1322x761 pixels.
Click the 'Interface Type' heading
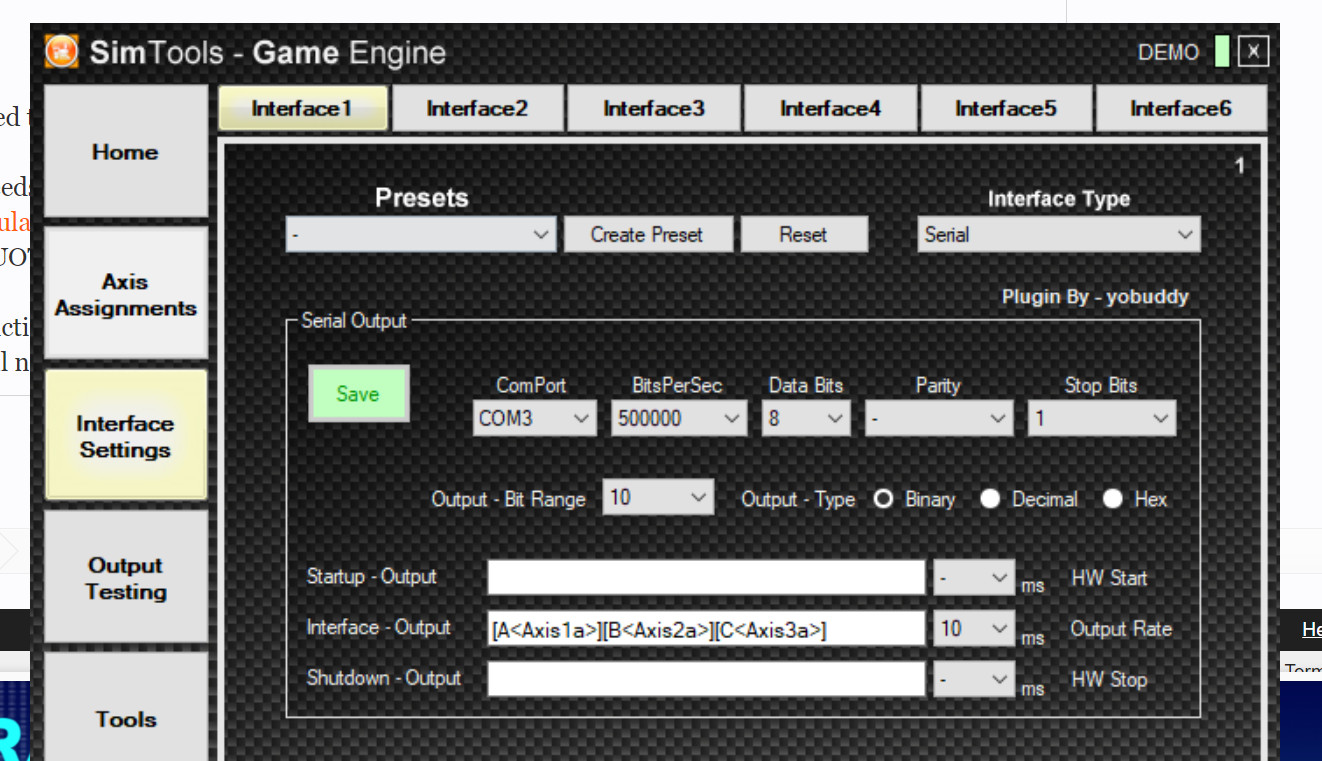(1059, 199)
